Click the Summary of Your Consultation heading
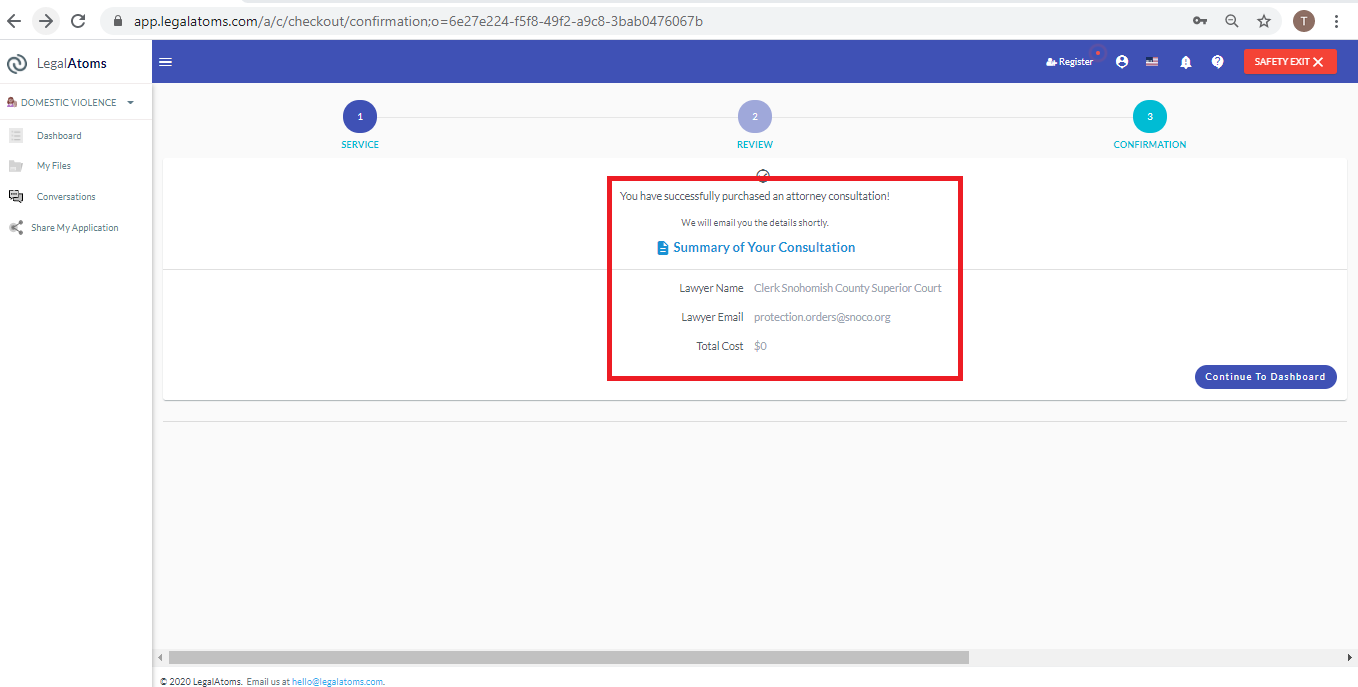 tap(764, 248)
